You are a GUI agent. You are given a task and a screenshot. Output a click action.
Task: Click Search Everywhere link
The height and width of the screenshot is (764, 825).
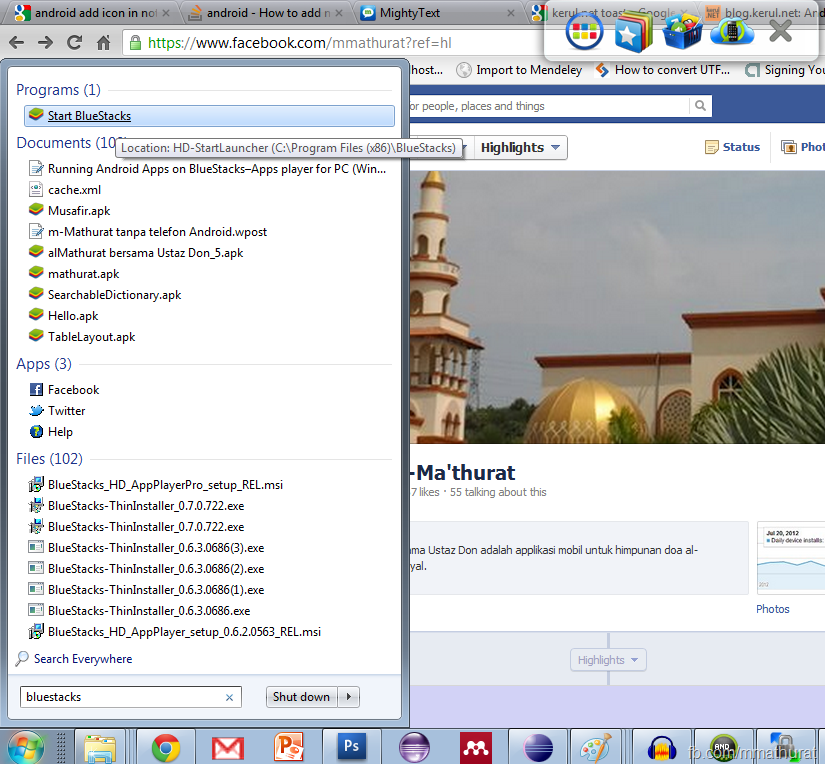[83, 659]
